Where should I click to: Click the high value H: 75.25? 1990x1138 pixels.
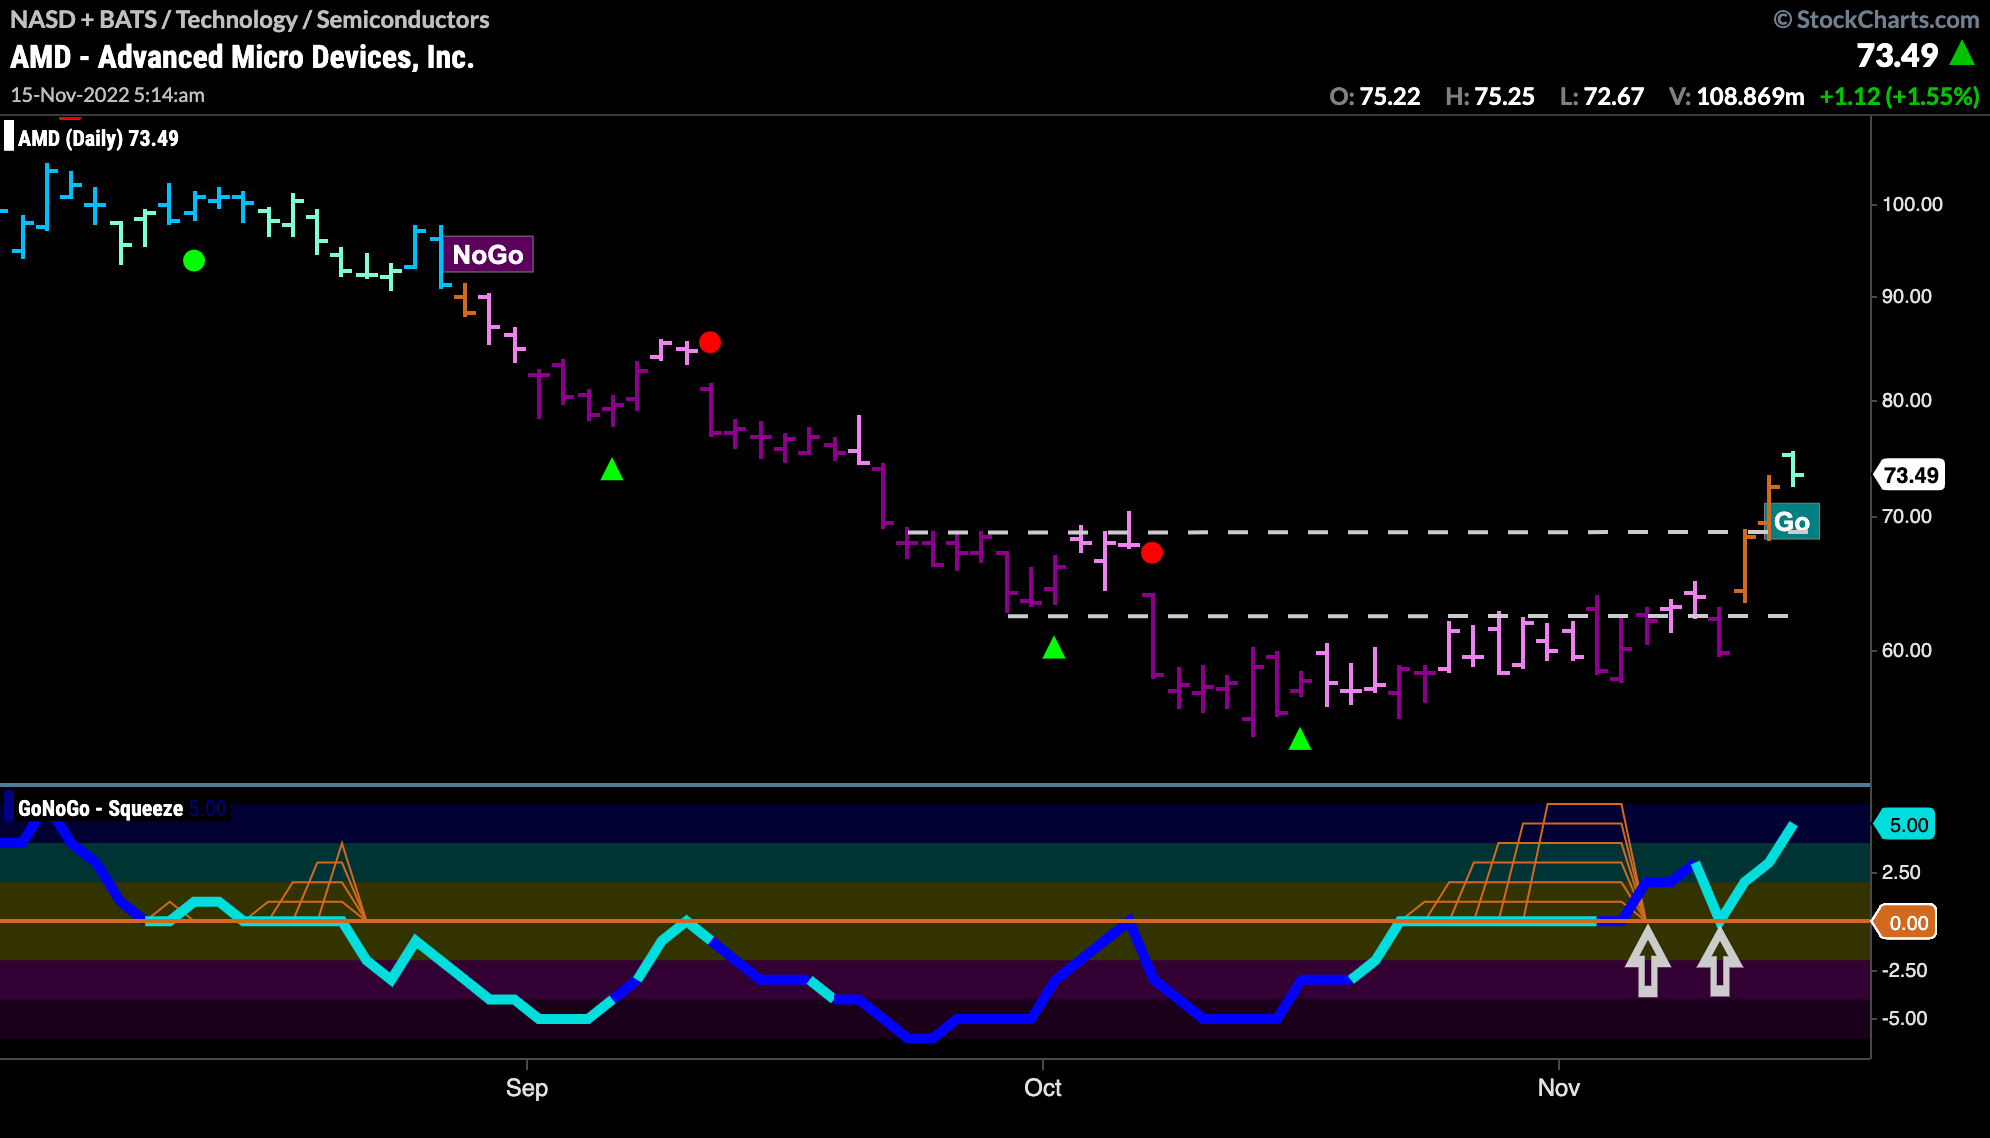click(x=1490, y=96)
